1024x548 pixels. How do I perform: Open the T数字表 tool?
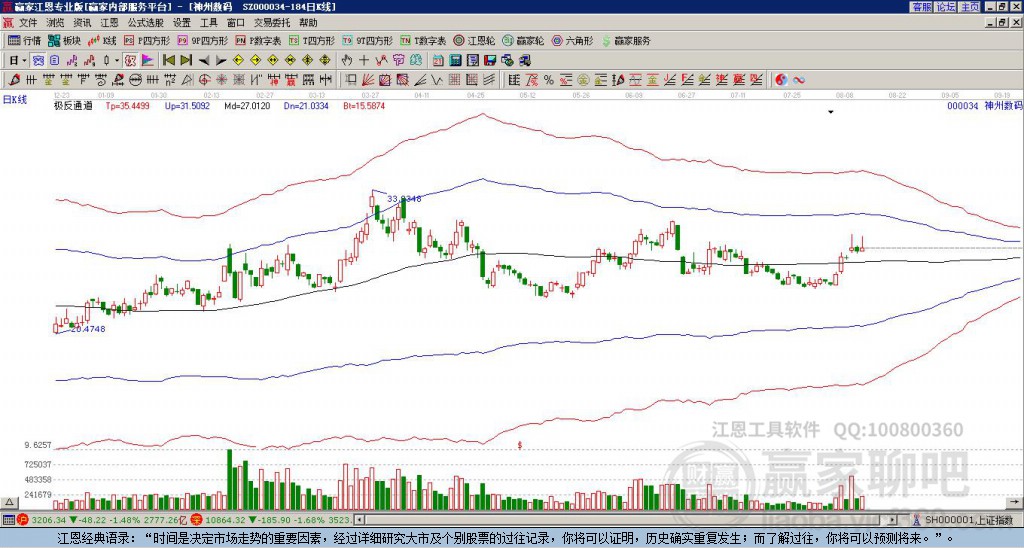(423, 40)
